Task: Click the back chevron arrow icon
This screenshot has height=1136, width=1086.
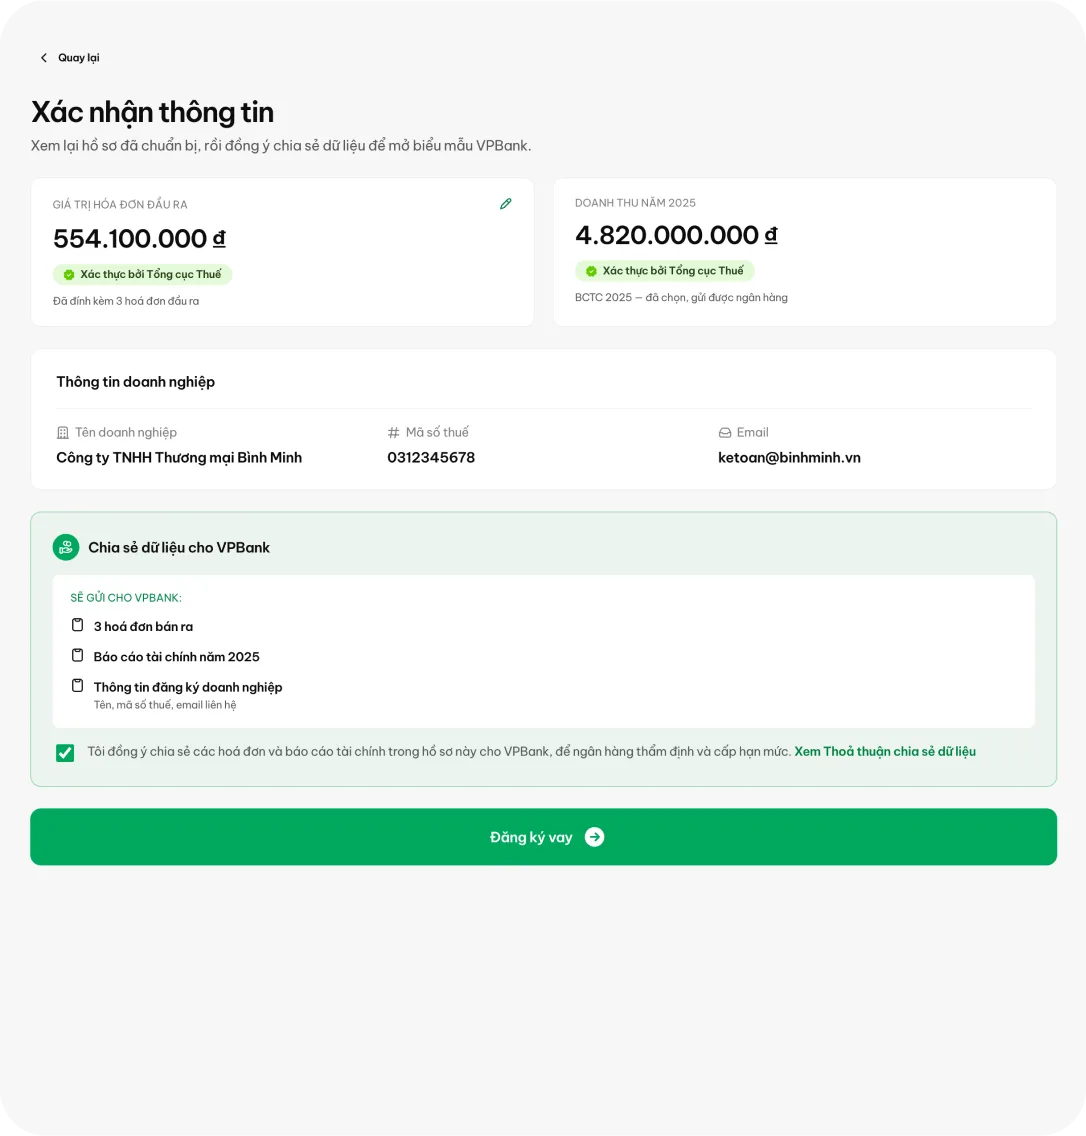Action: pos(43,58)
